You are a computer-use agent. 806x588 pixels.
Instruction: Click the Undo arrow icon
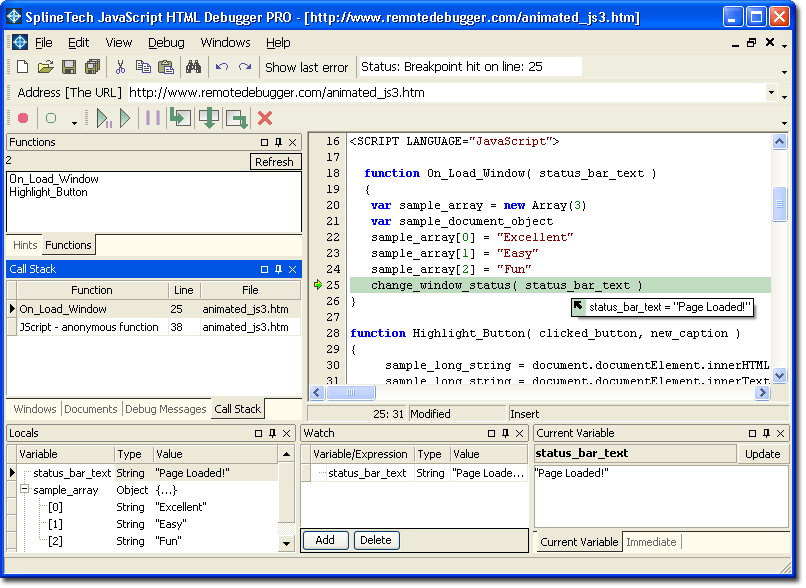coord(222,67)
